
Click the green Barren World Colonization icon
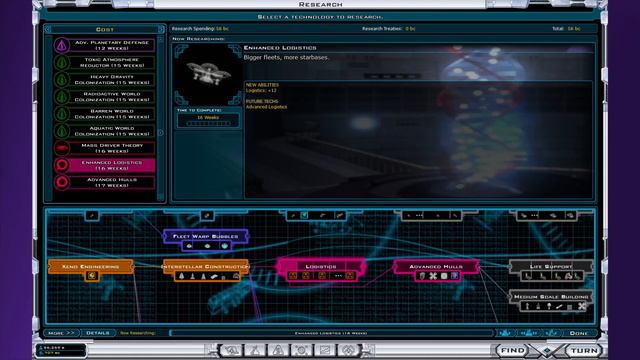[62, 114]
